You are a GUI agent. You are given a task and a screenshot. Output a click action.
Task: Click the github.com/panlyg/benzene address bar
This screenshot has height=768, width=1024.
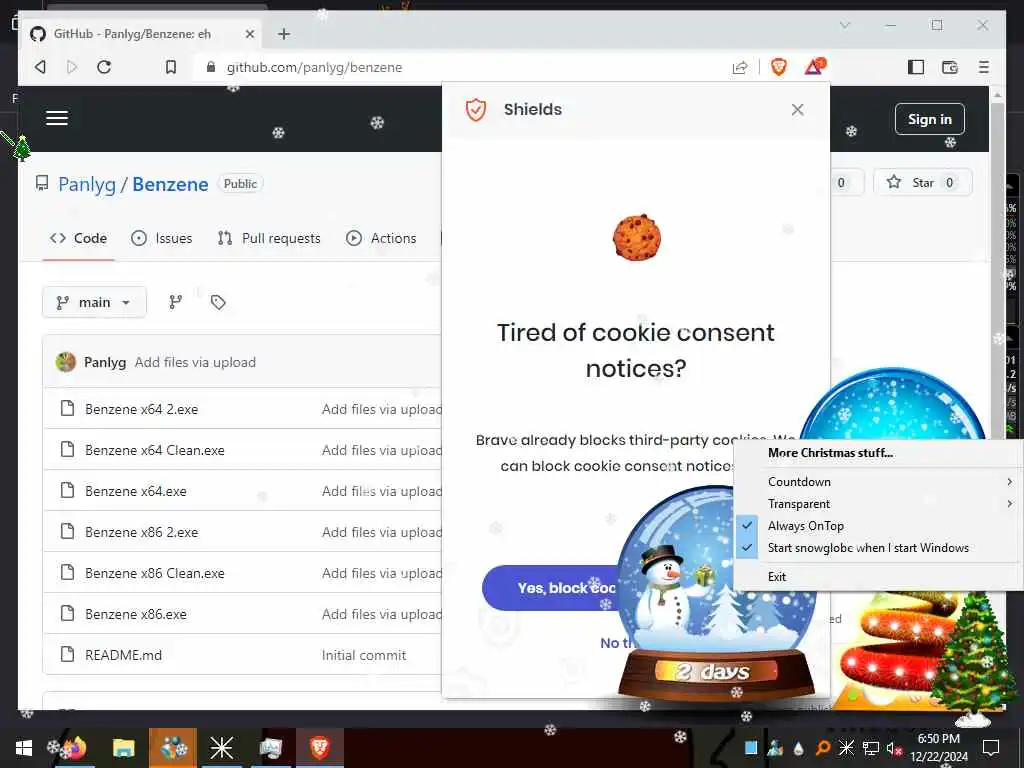pos(457,67)
